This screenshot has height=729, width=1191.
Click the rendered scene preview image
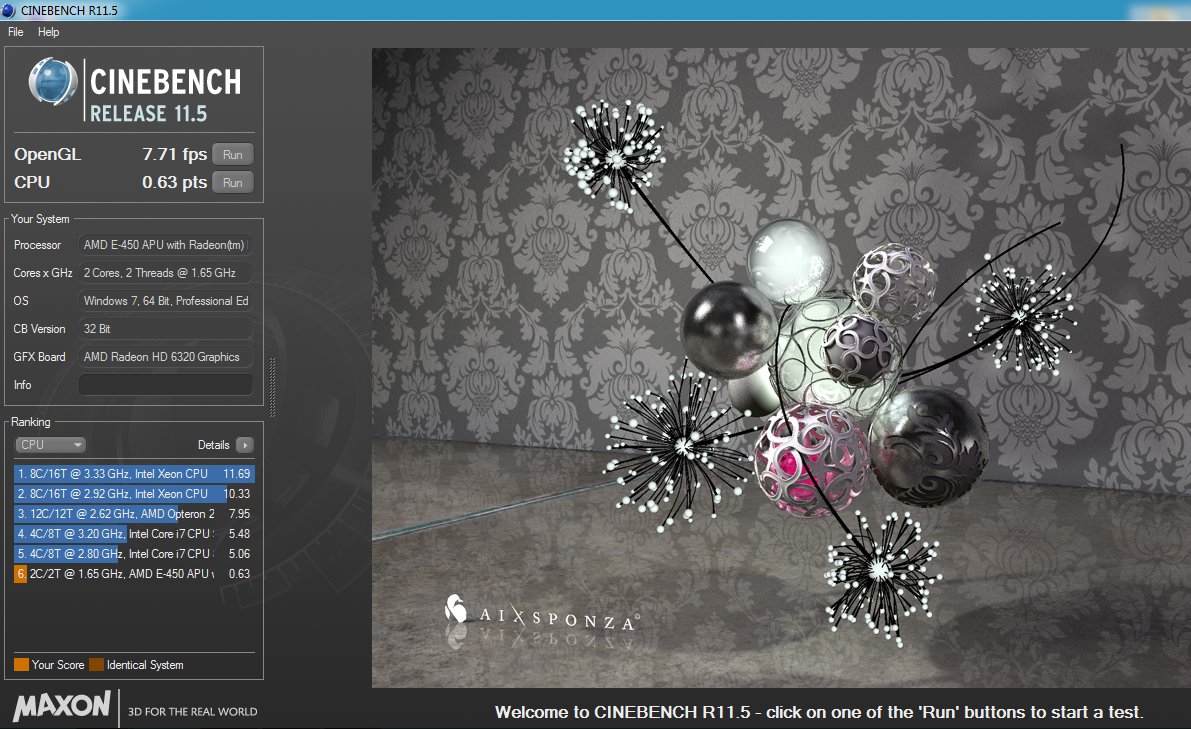coord(781,368)
